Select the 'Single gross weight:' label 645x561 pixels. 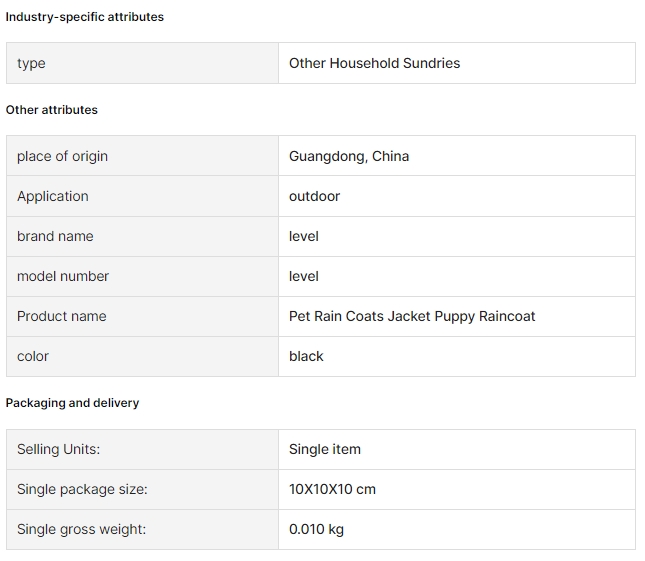click(x=81, y=529)
